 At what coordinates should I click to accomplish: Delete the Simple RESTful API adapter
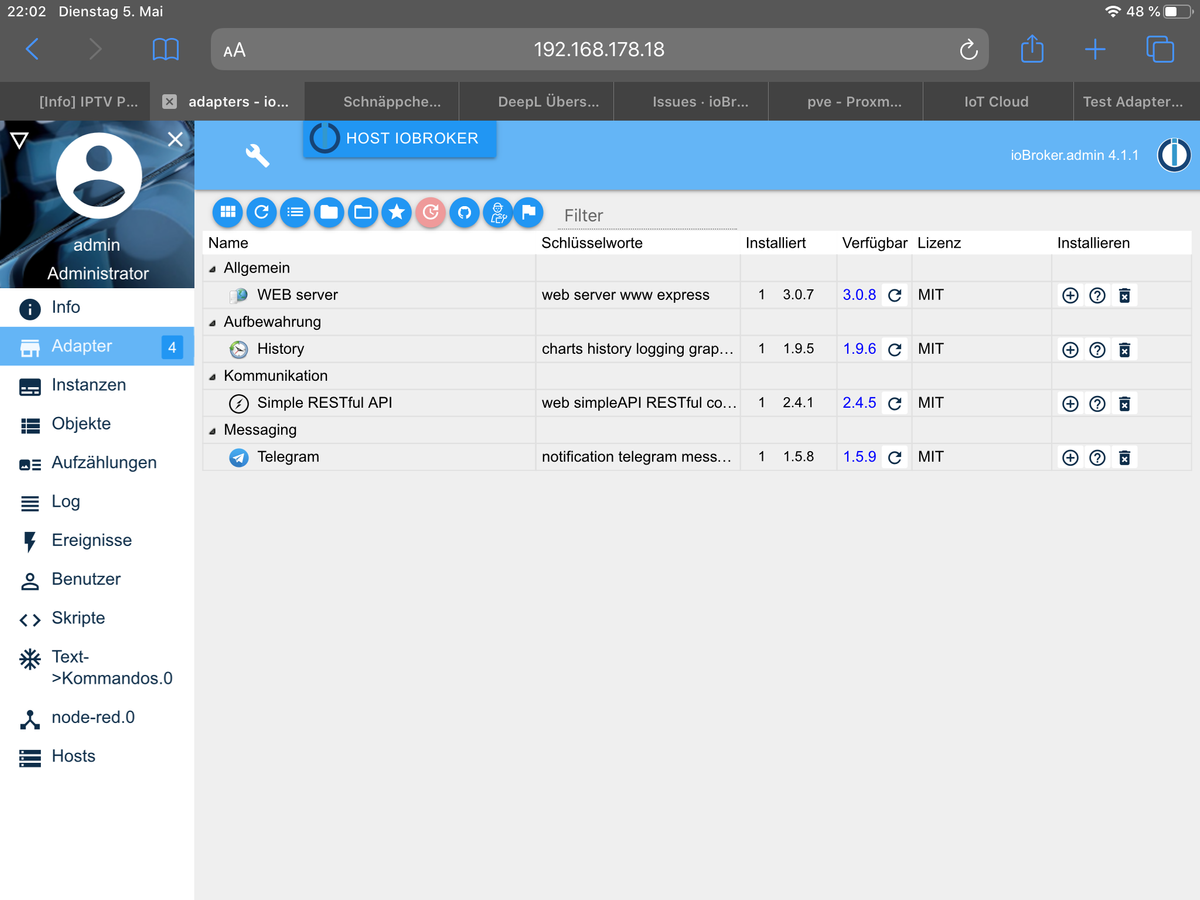[x=1124, y=403]
